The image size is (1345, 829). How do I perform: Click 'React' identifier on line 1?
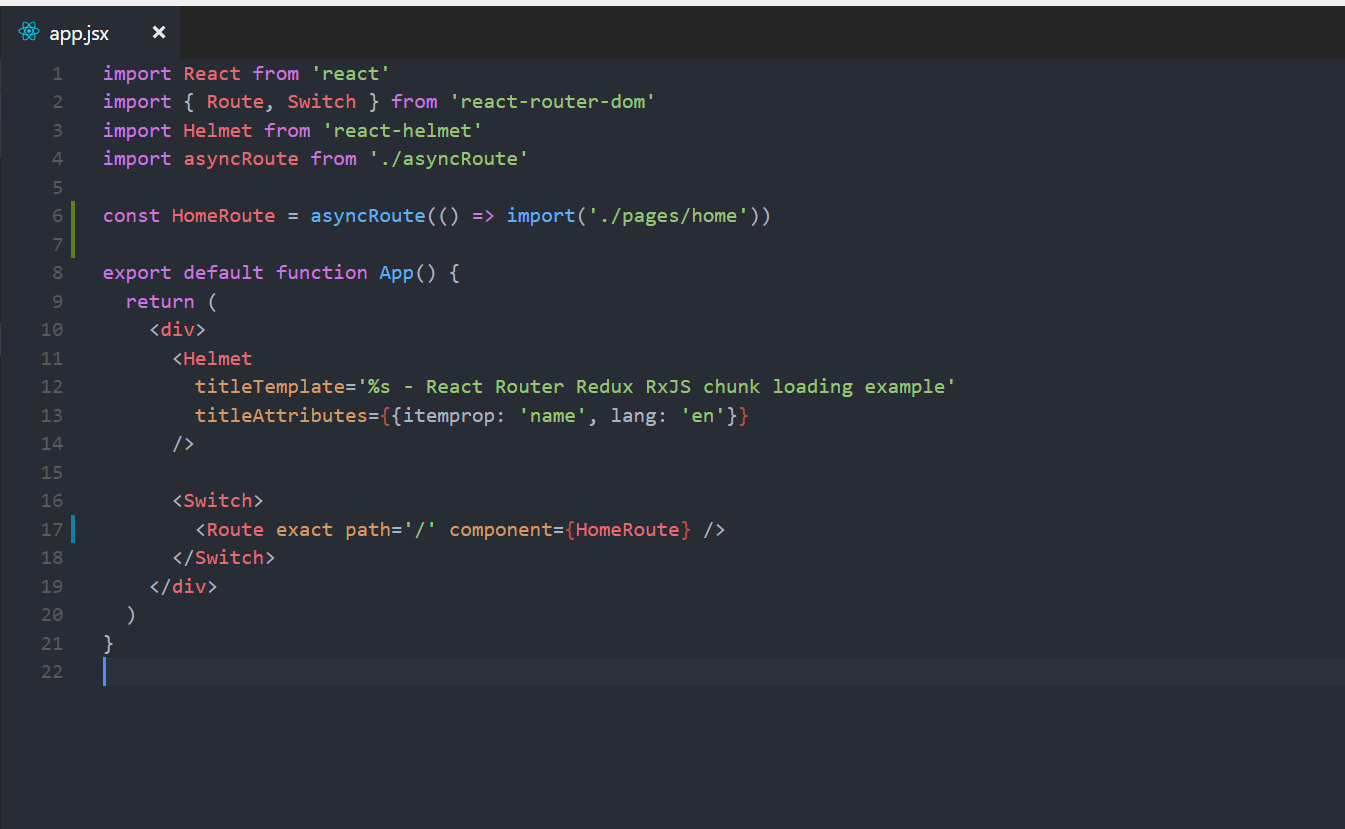click(x=212, y=74)
